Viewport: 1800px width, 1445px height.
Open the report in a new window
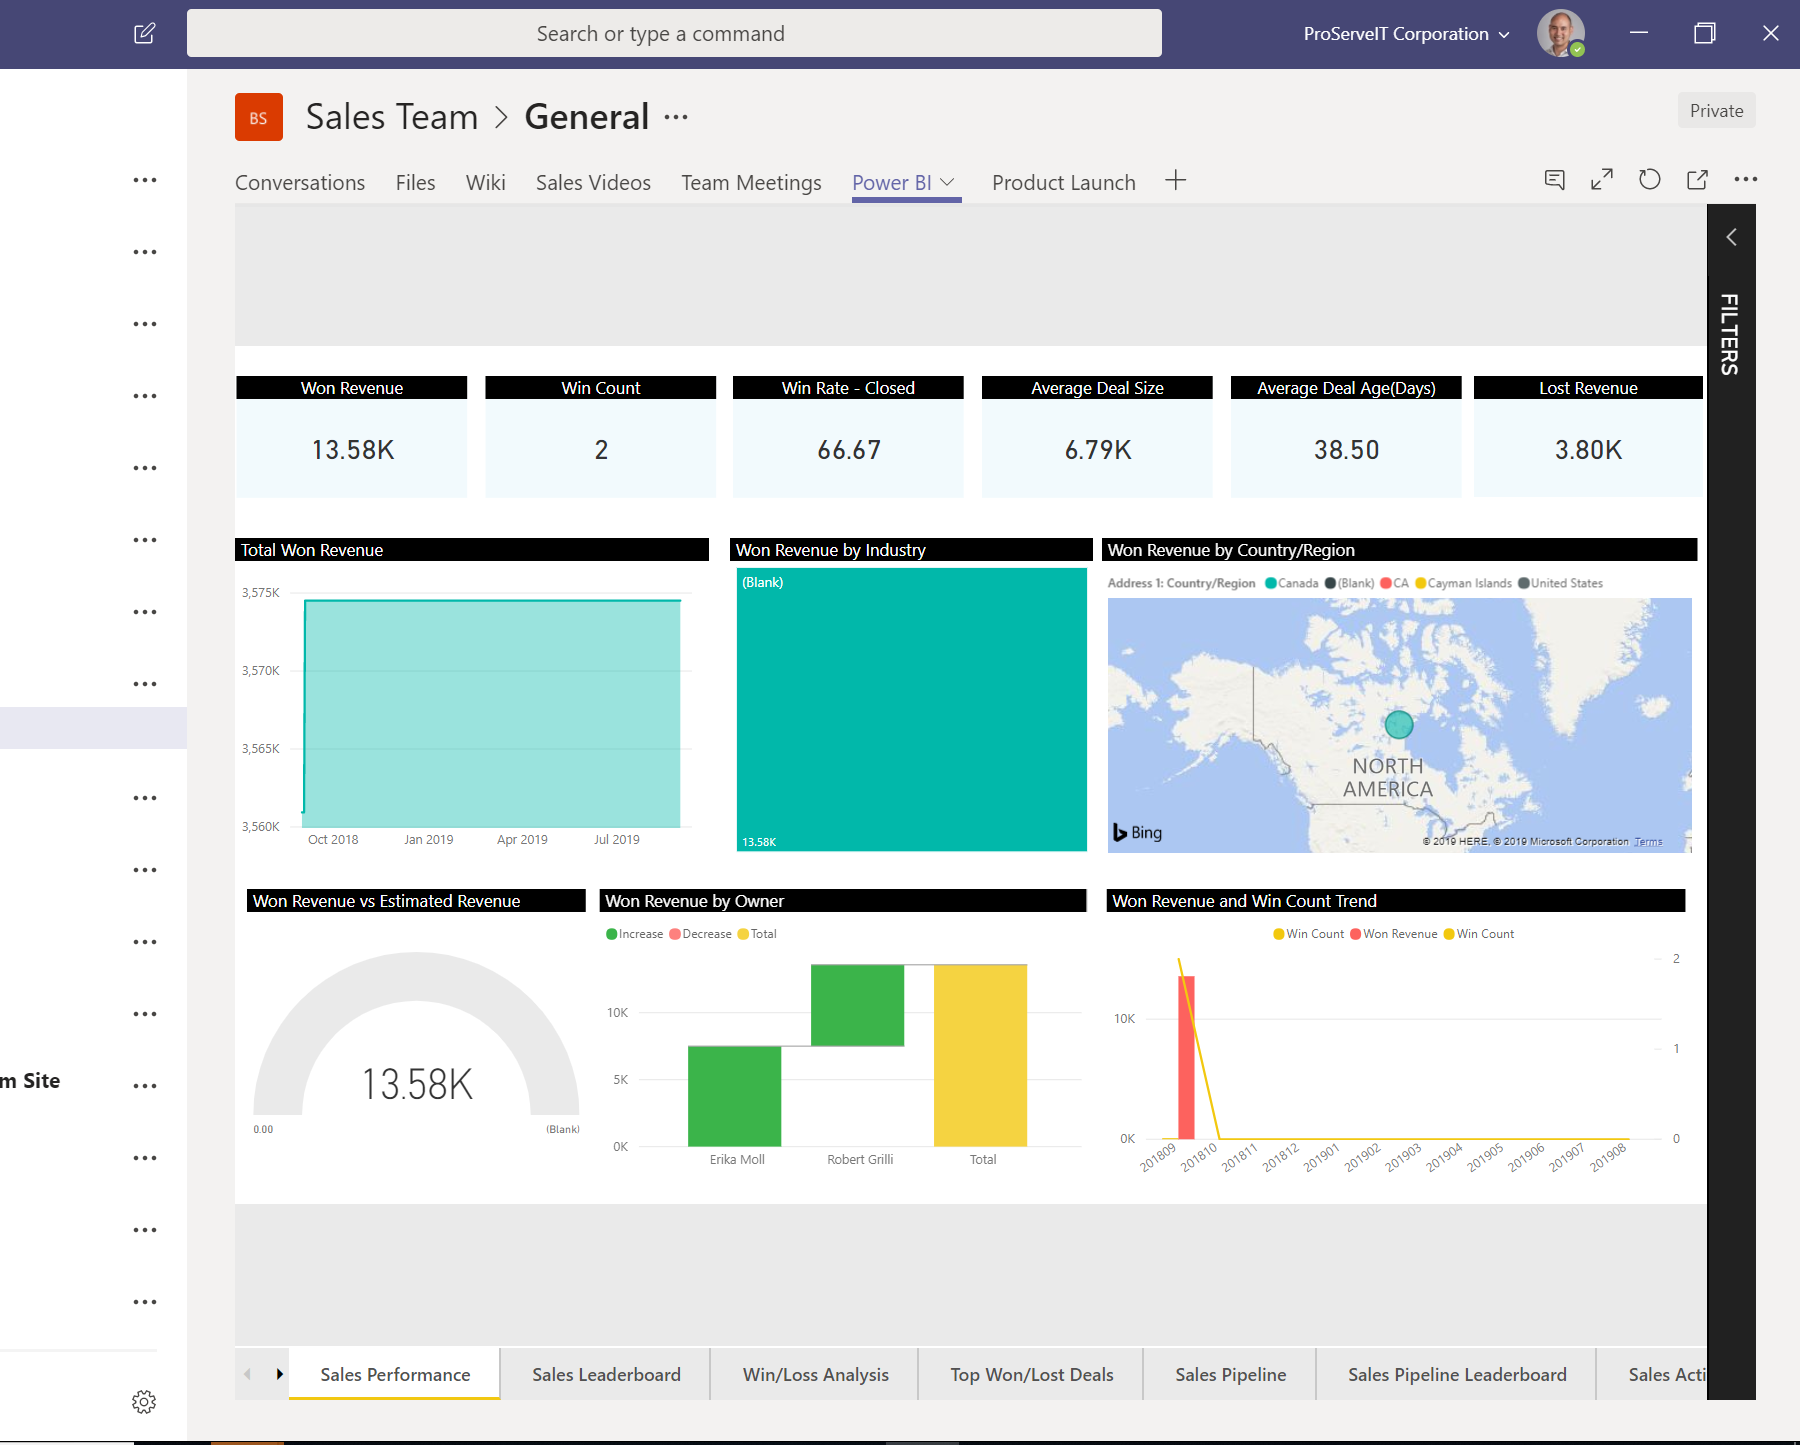point(1697,180)
